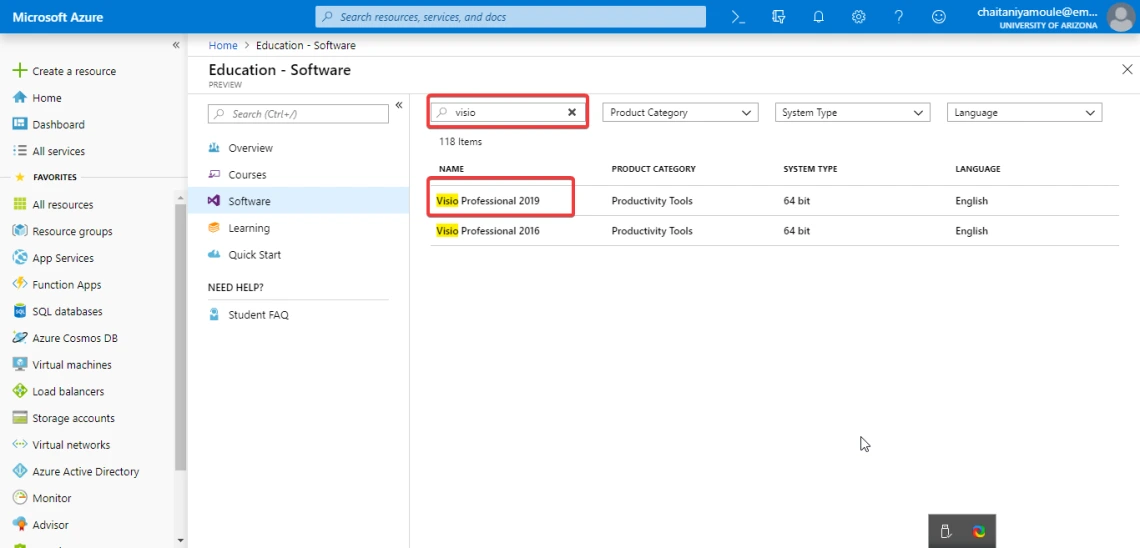Click the Home breadcrumb link

(x=223, y=45)
